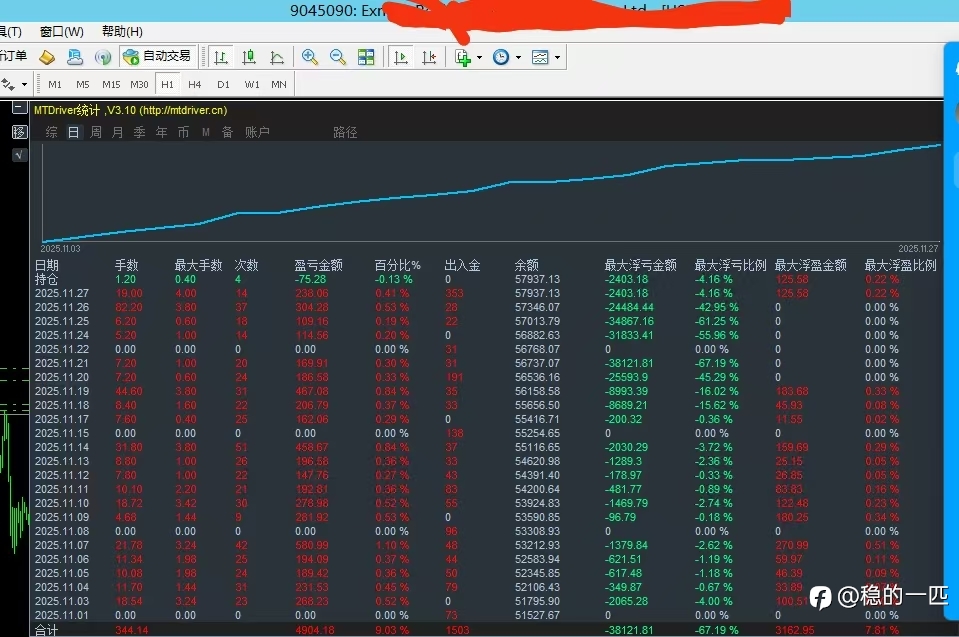The height and width of the screenshot is (637, 959).
Task: Select W1 timeframe
Action: click(251, 84)
